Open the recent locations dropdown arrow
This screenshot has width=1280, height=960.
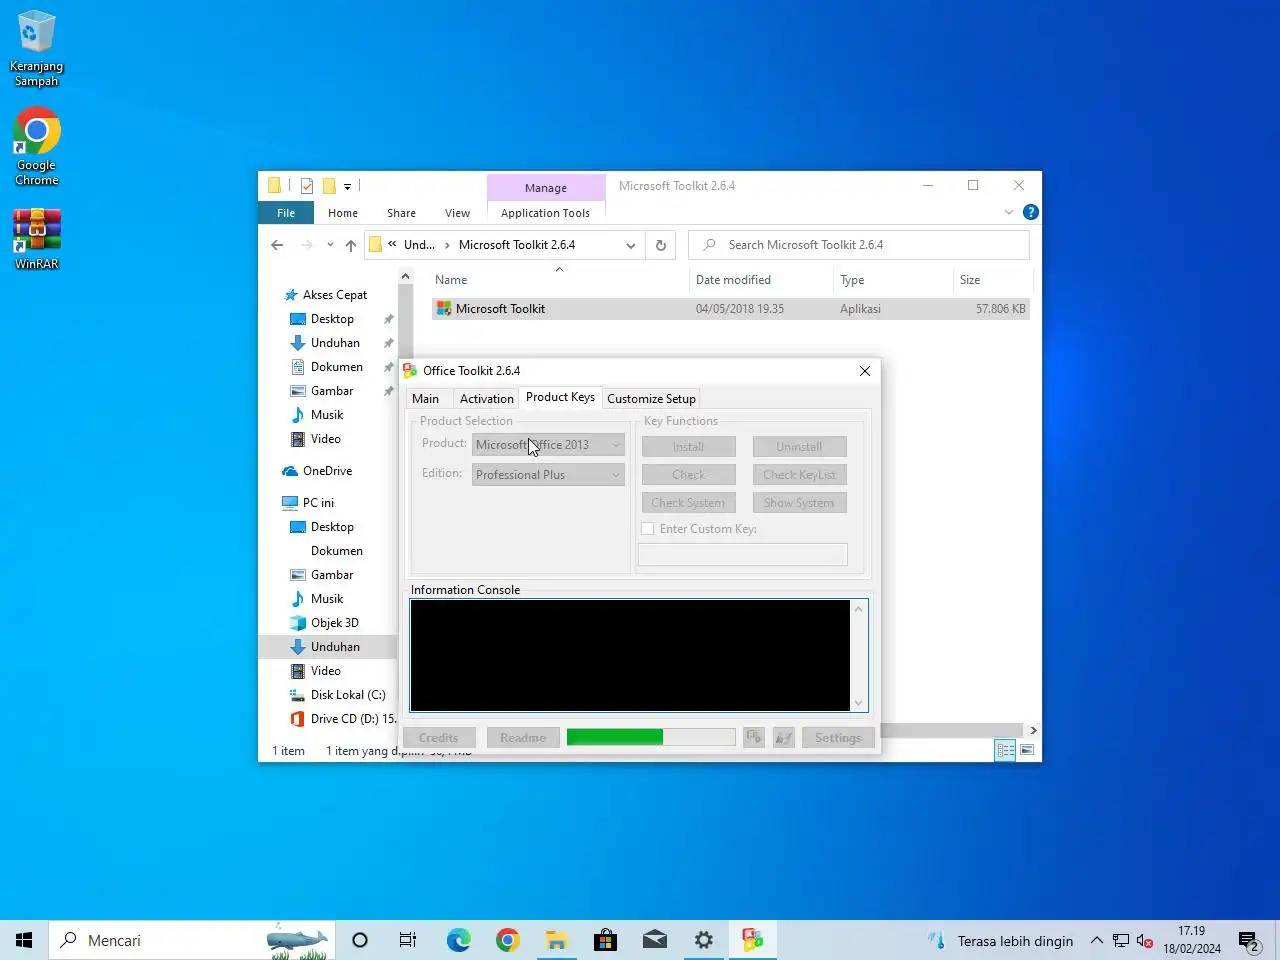[330, 245]
